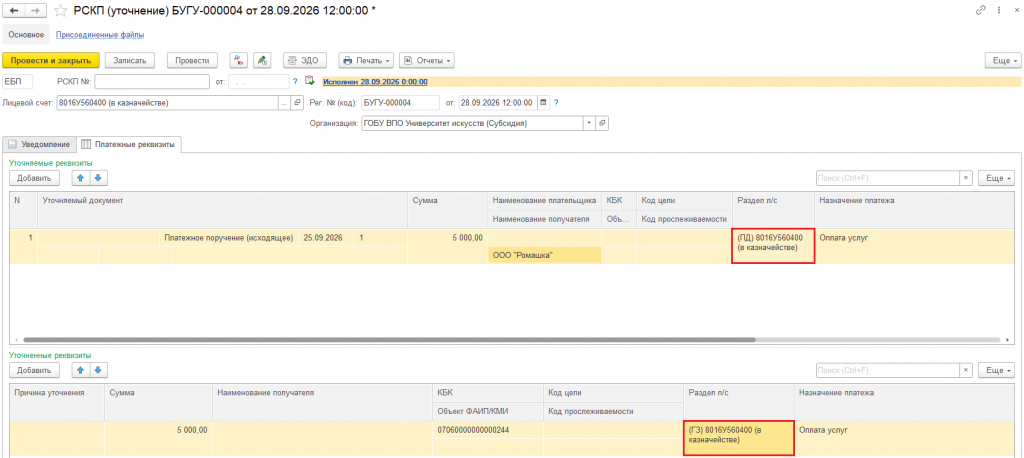Click the Записать button
Screen dimensions: 1024x458
130,60
